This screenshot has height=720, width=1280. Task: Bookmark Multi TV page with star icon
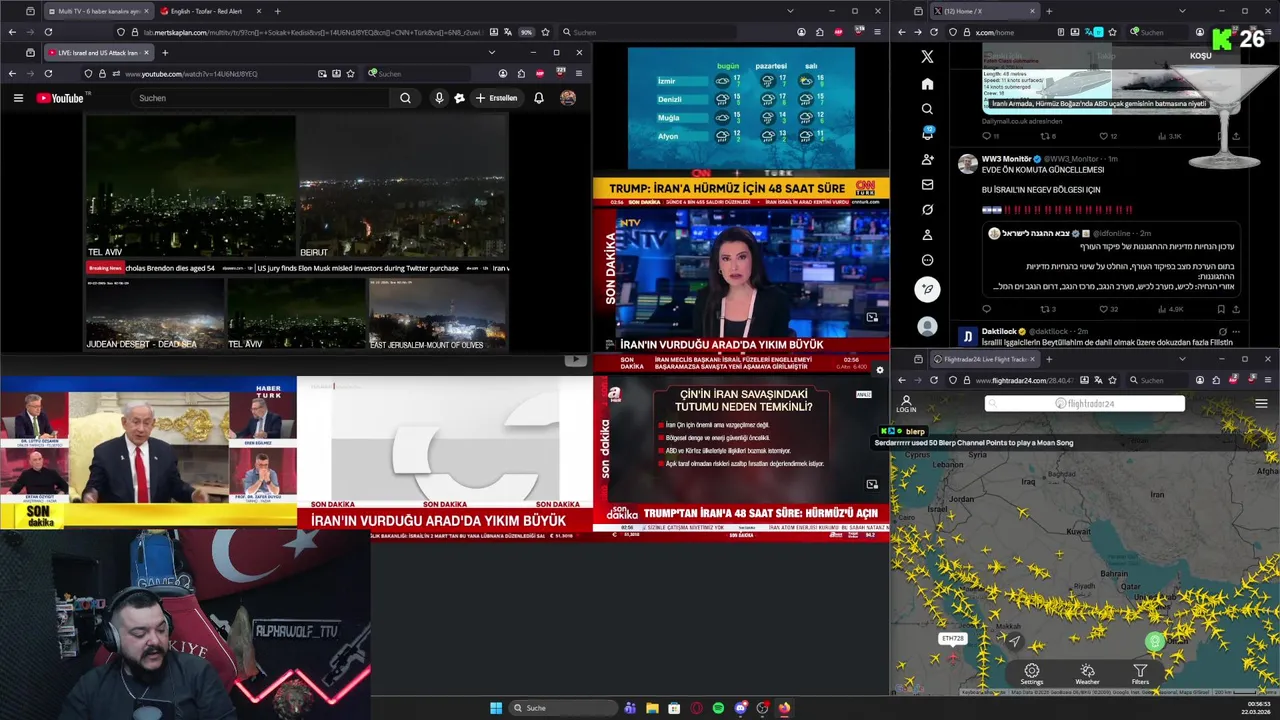click(545, 32)
